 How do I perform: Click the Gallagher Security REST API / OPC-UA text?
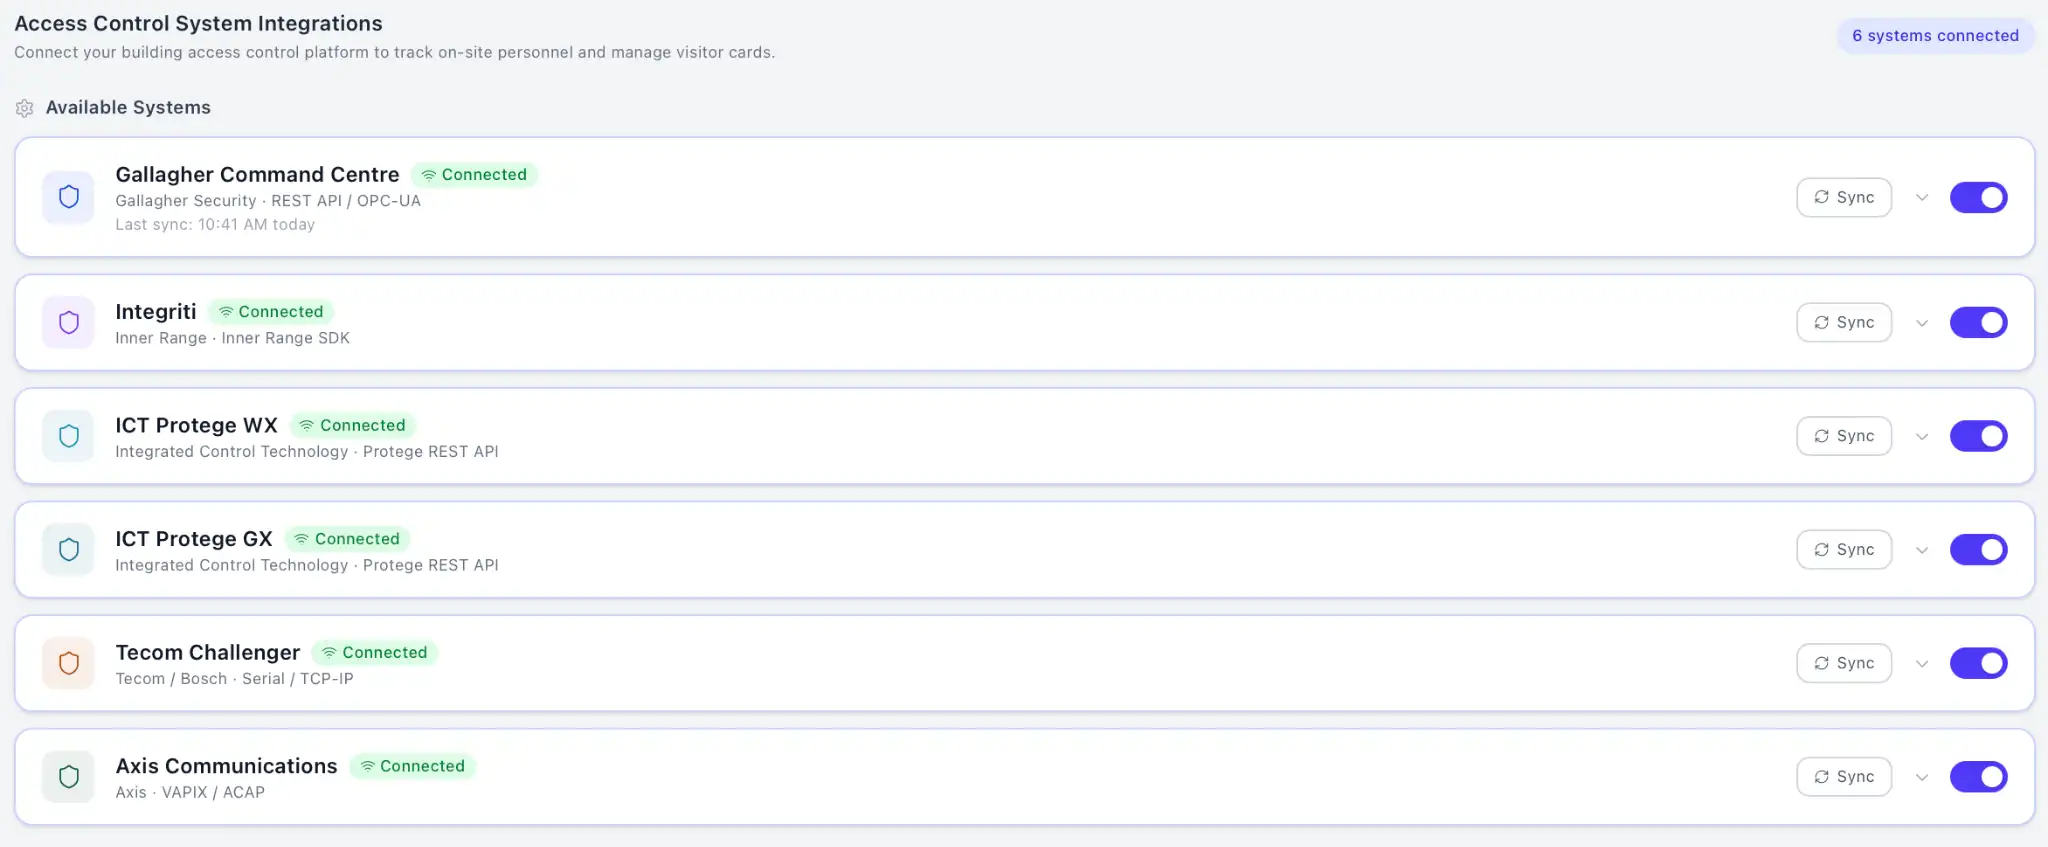268,201
